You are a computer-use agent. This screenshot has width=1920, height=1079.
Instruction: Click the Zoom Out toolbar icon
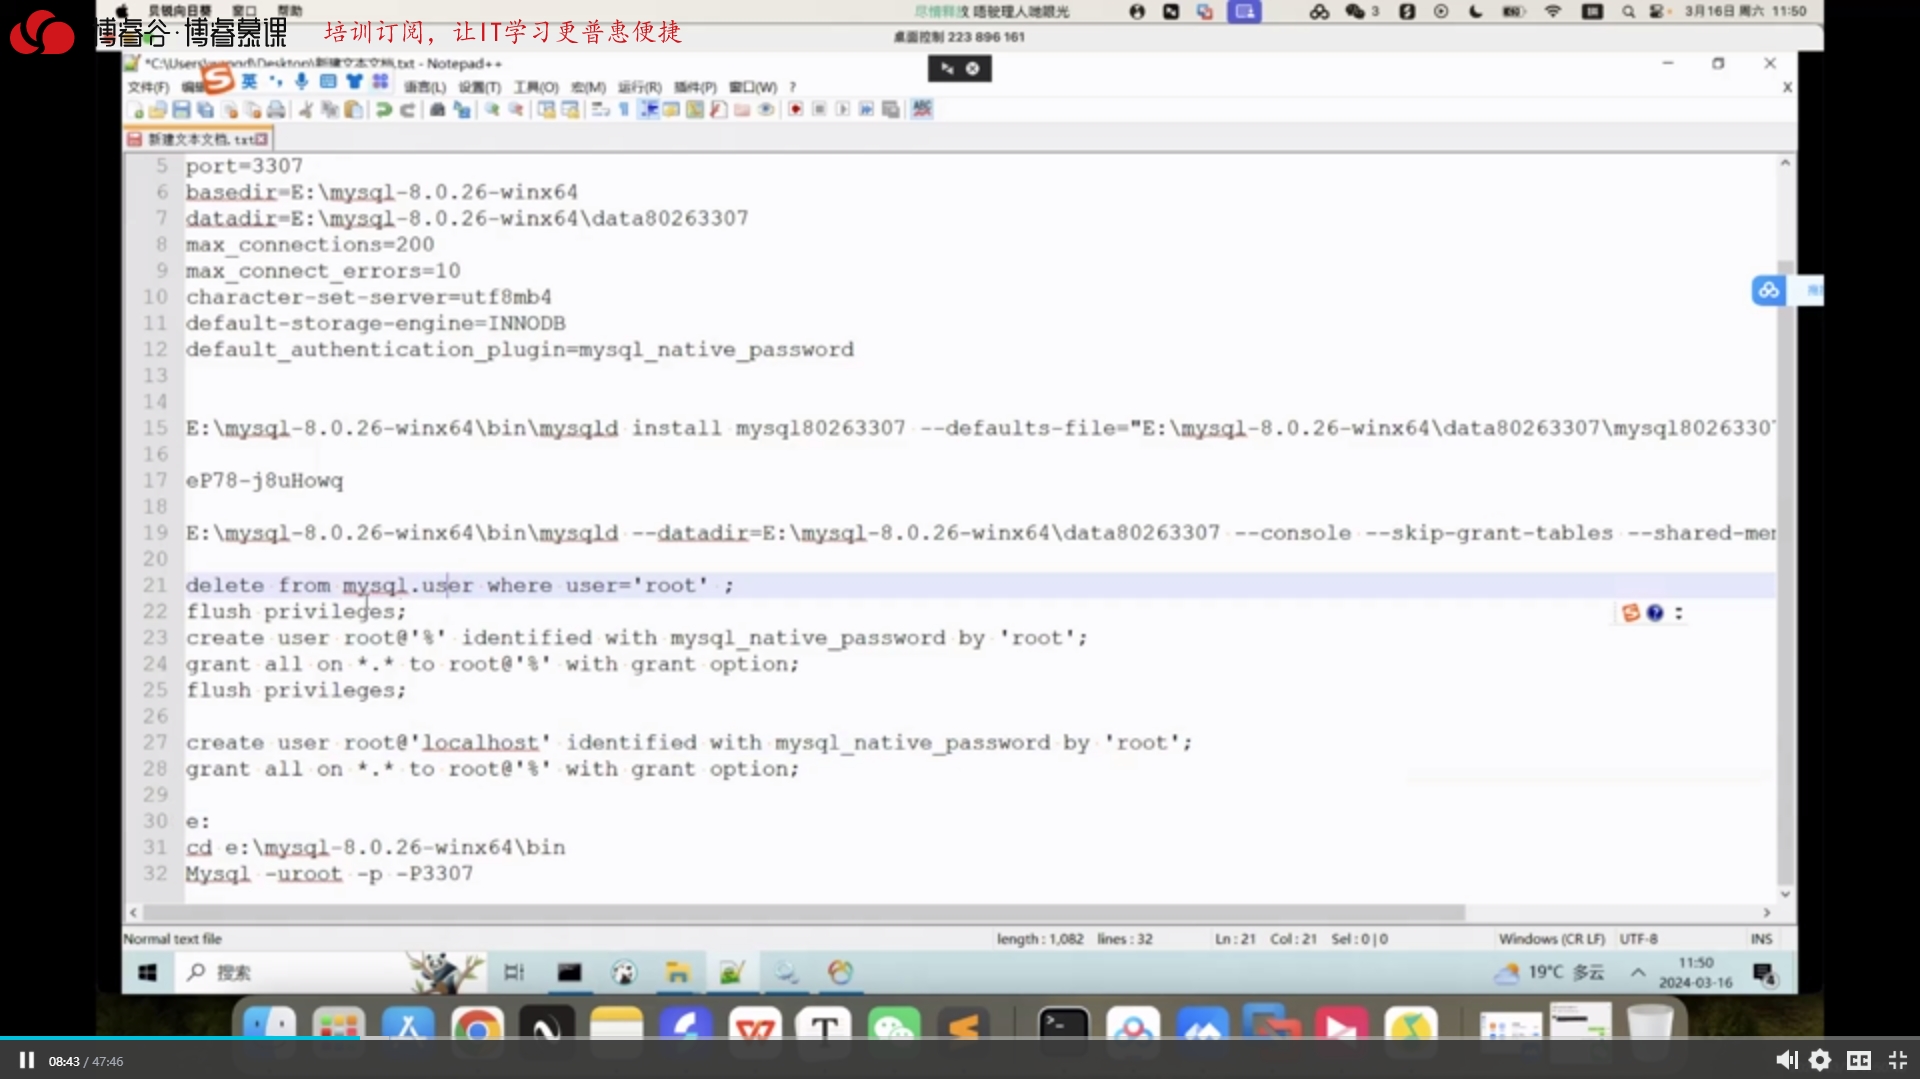(516, 109)
